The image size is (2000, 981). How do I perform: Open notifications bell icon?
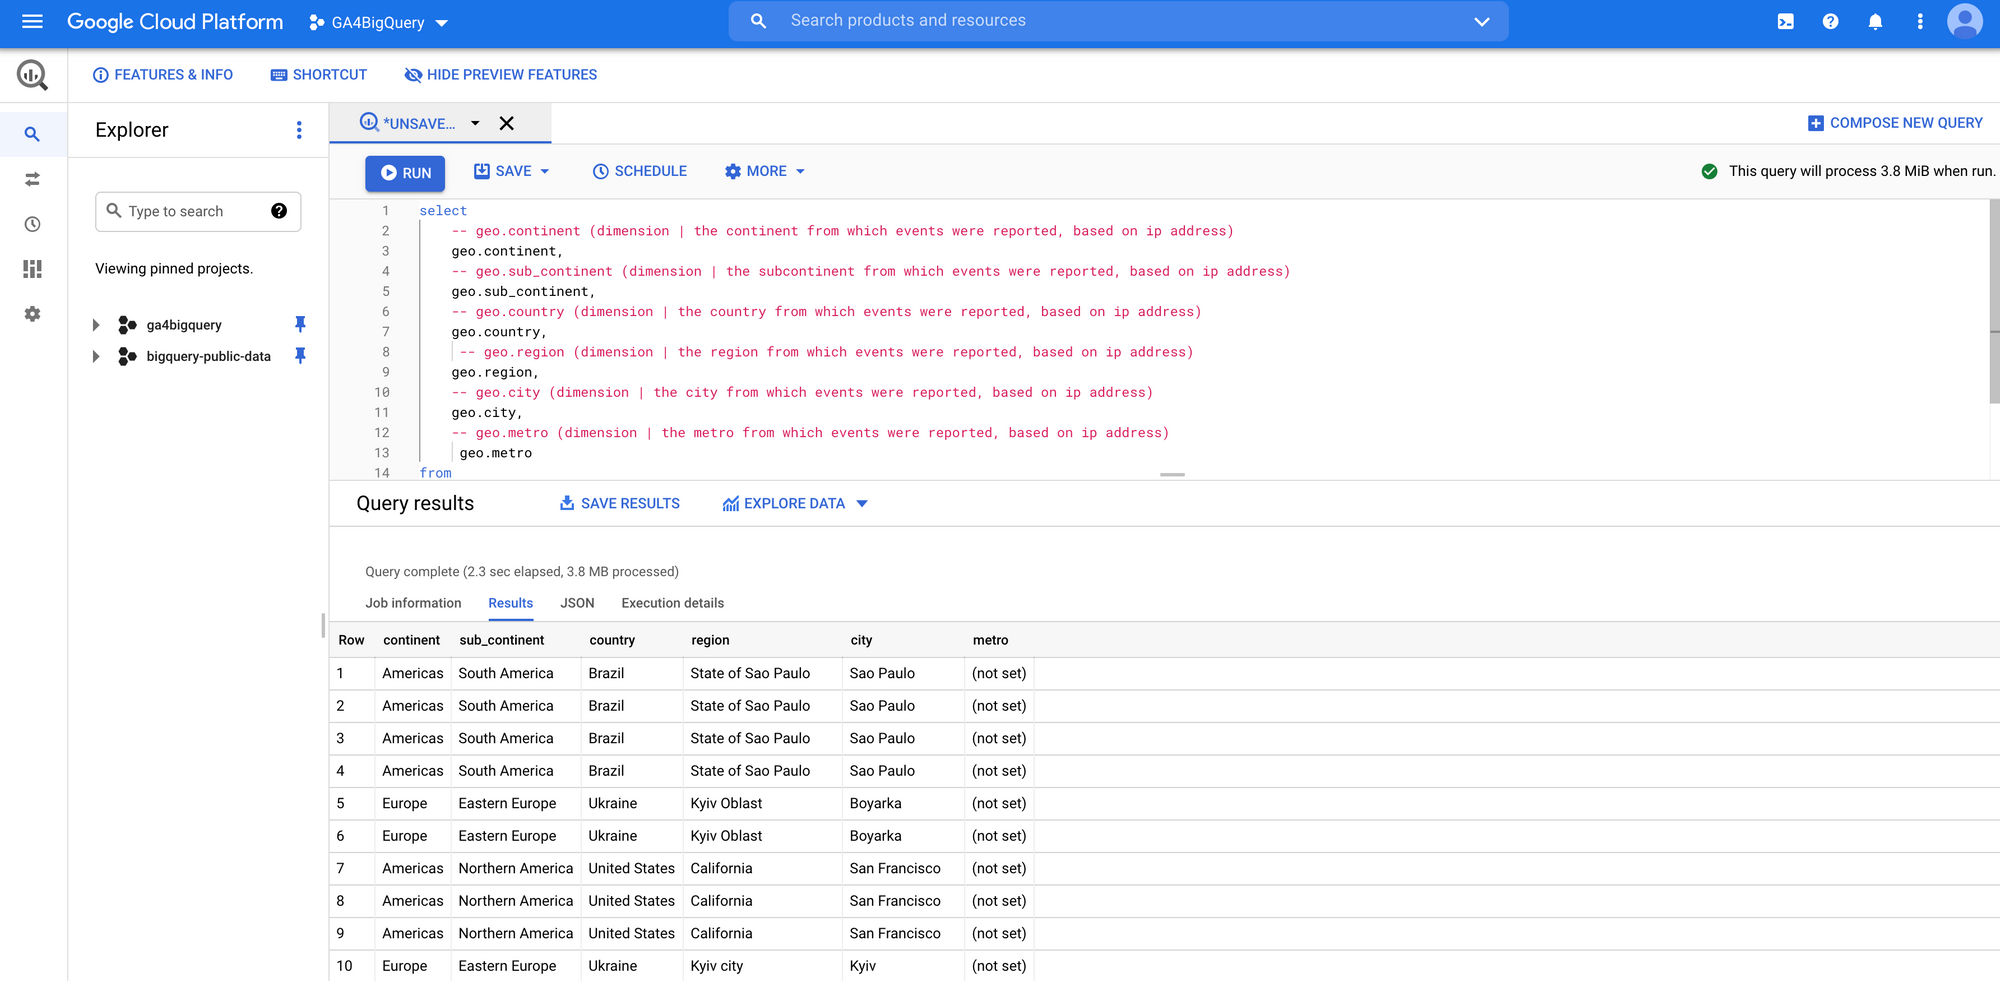coord(1875,21)
